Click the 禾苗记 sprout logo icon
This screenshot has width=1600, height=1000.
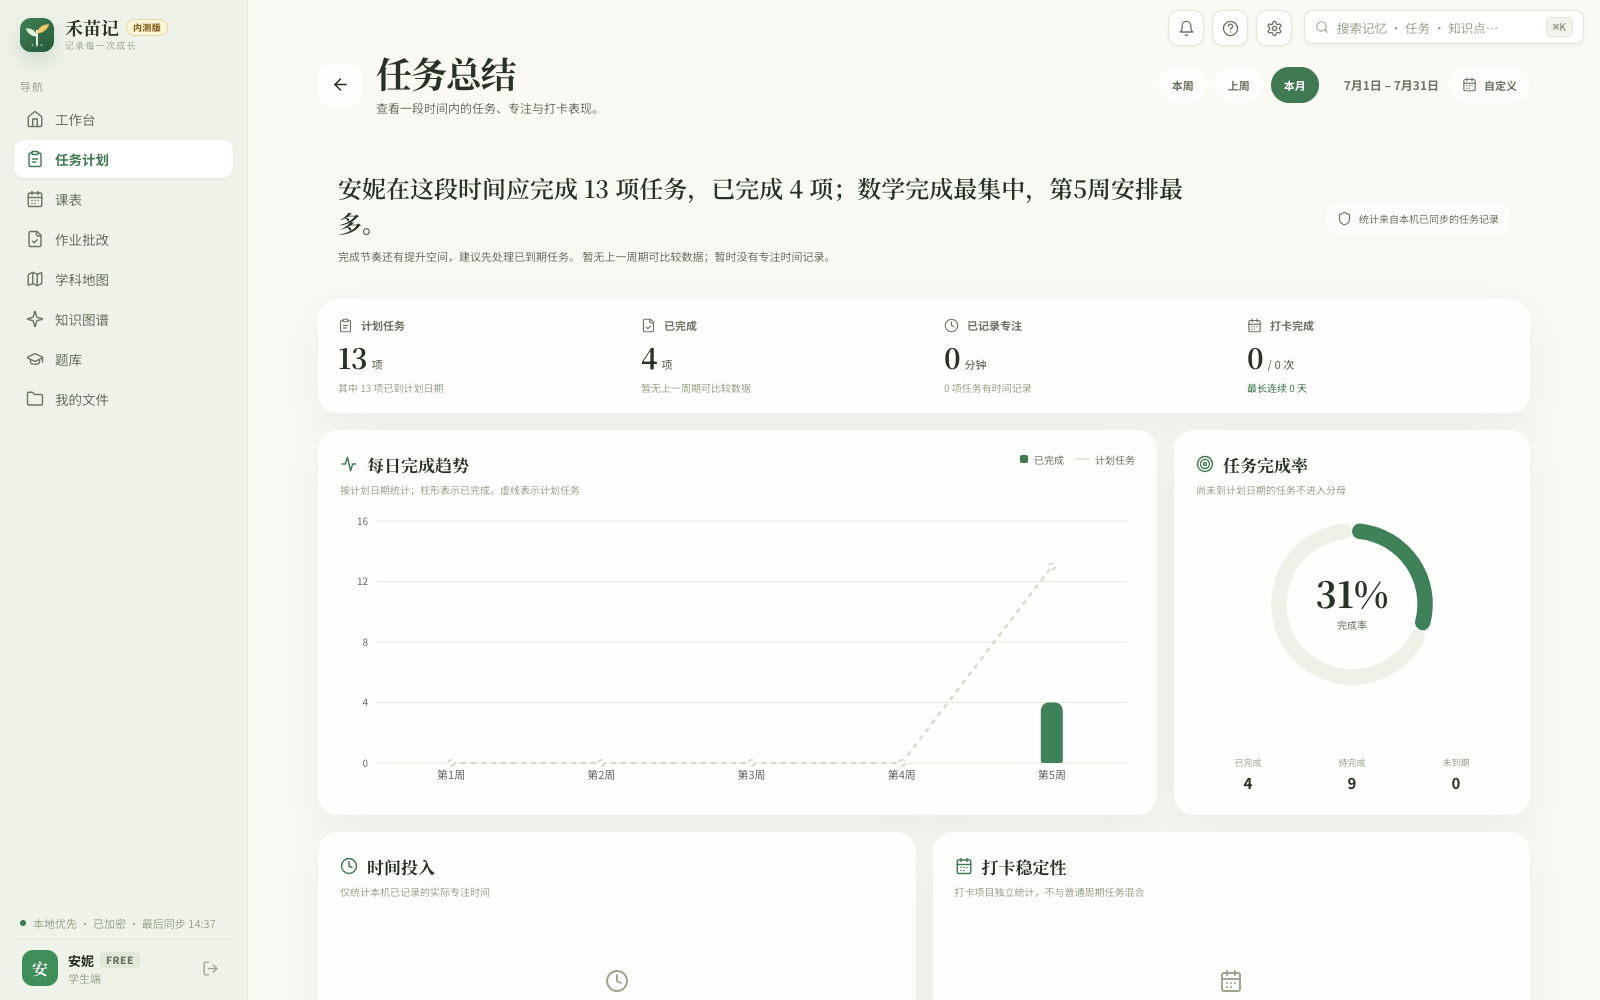37,35
